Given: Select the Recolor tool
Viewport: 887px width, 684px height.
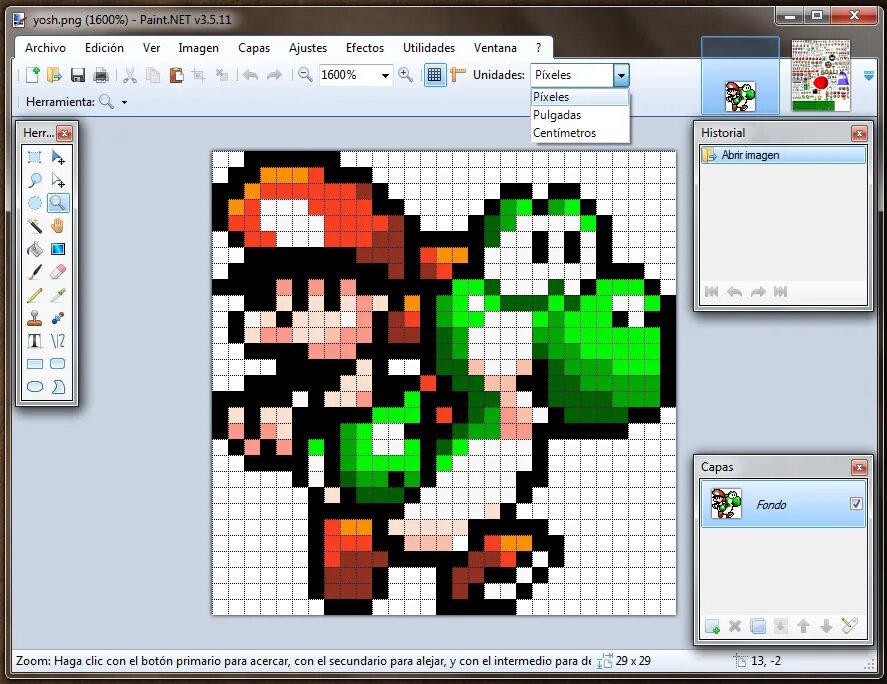Looking at the screenshot, I should click(58, 318).
